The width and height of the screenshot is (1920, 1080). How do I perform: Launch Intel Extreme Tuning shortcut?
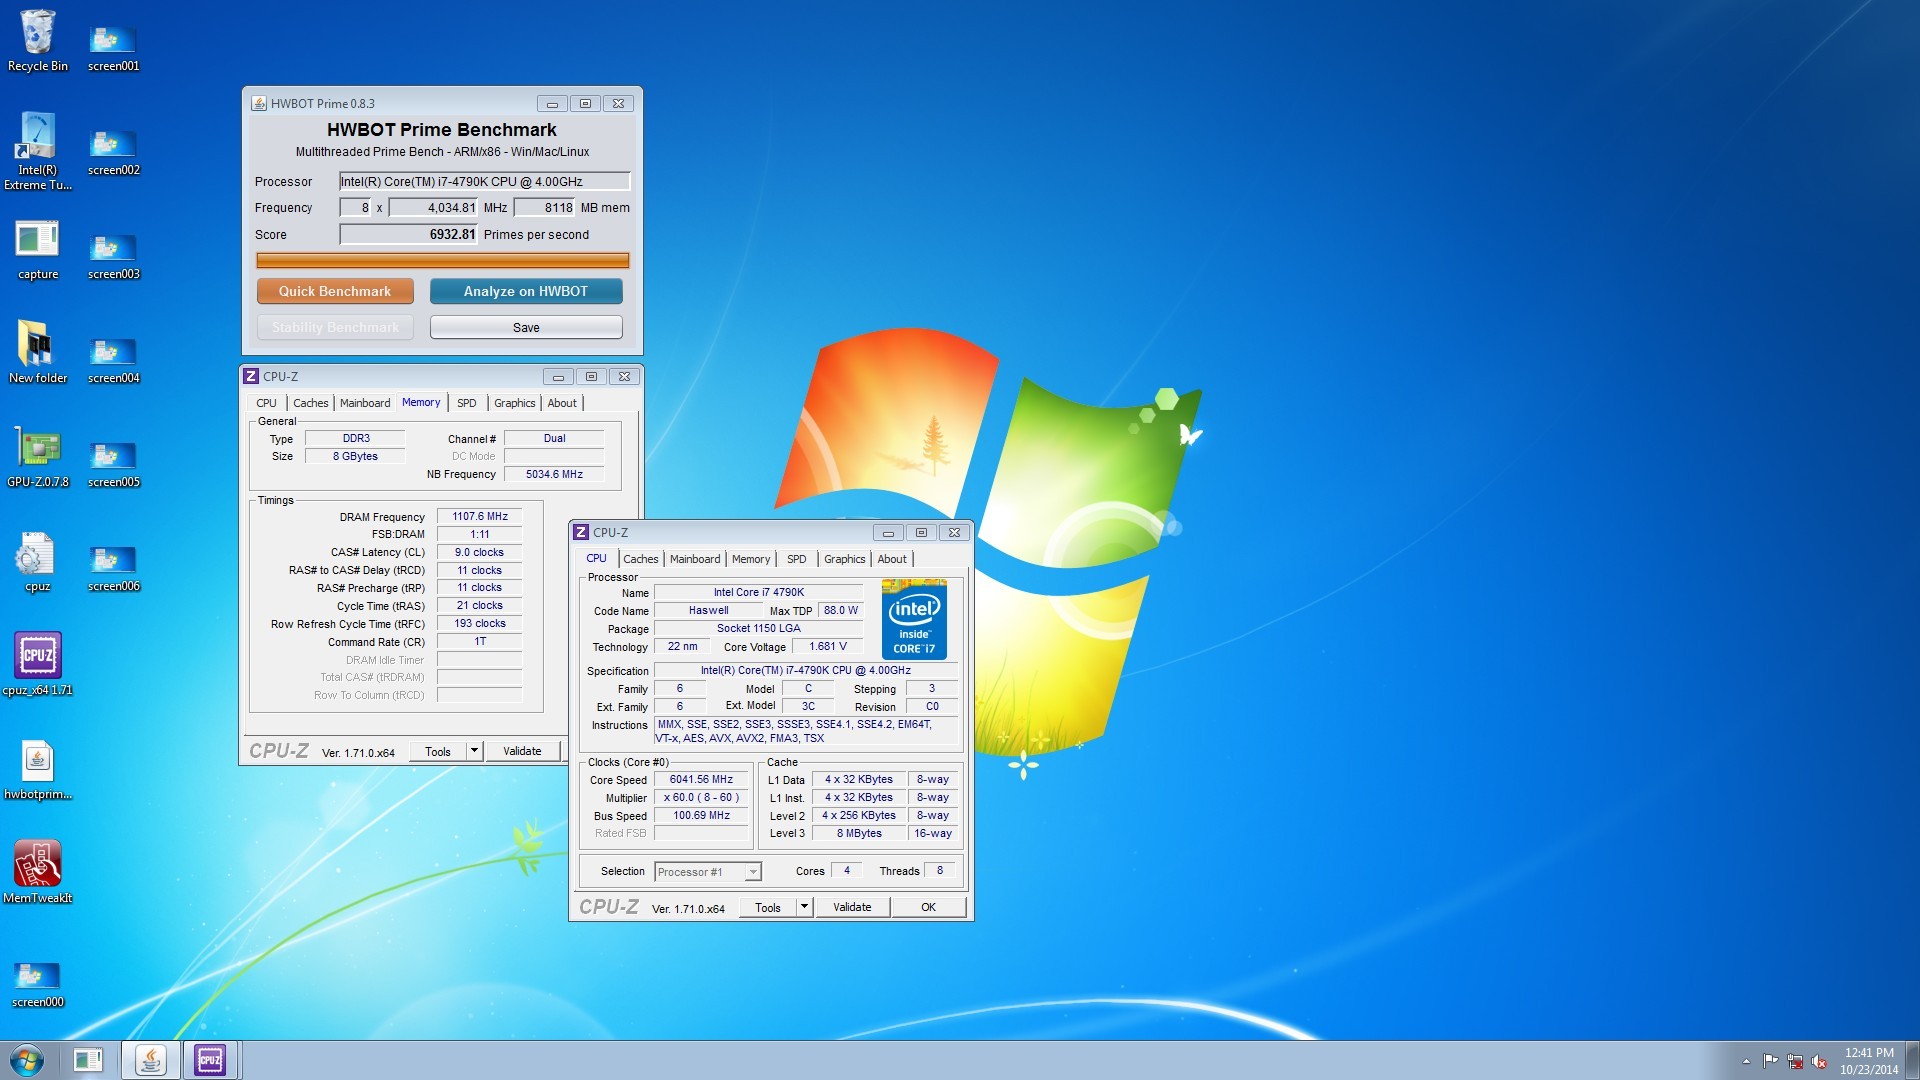click(38, 150)
